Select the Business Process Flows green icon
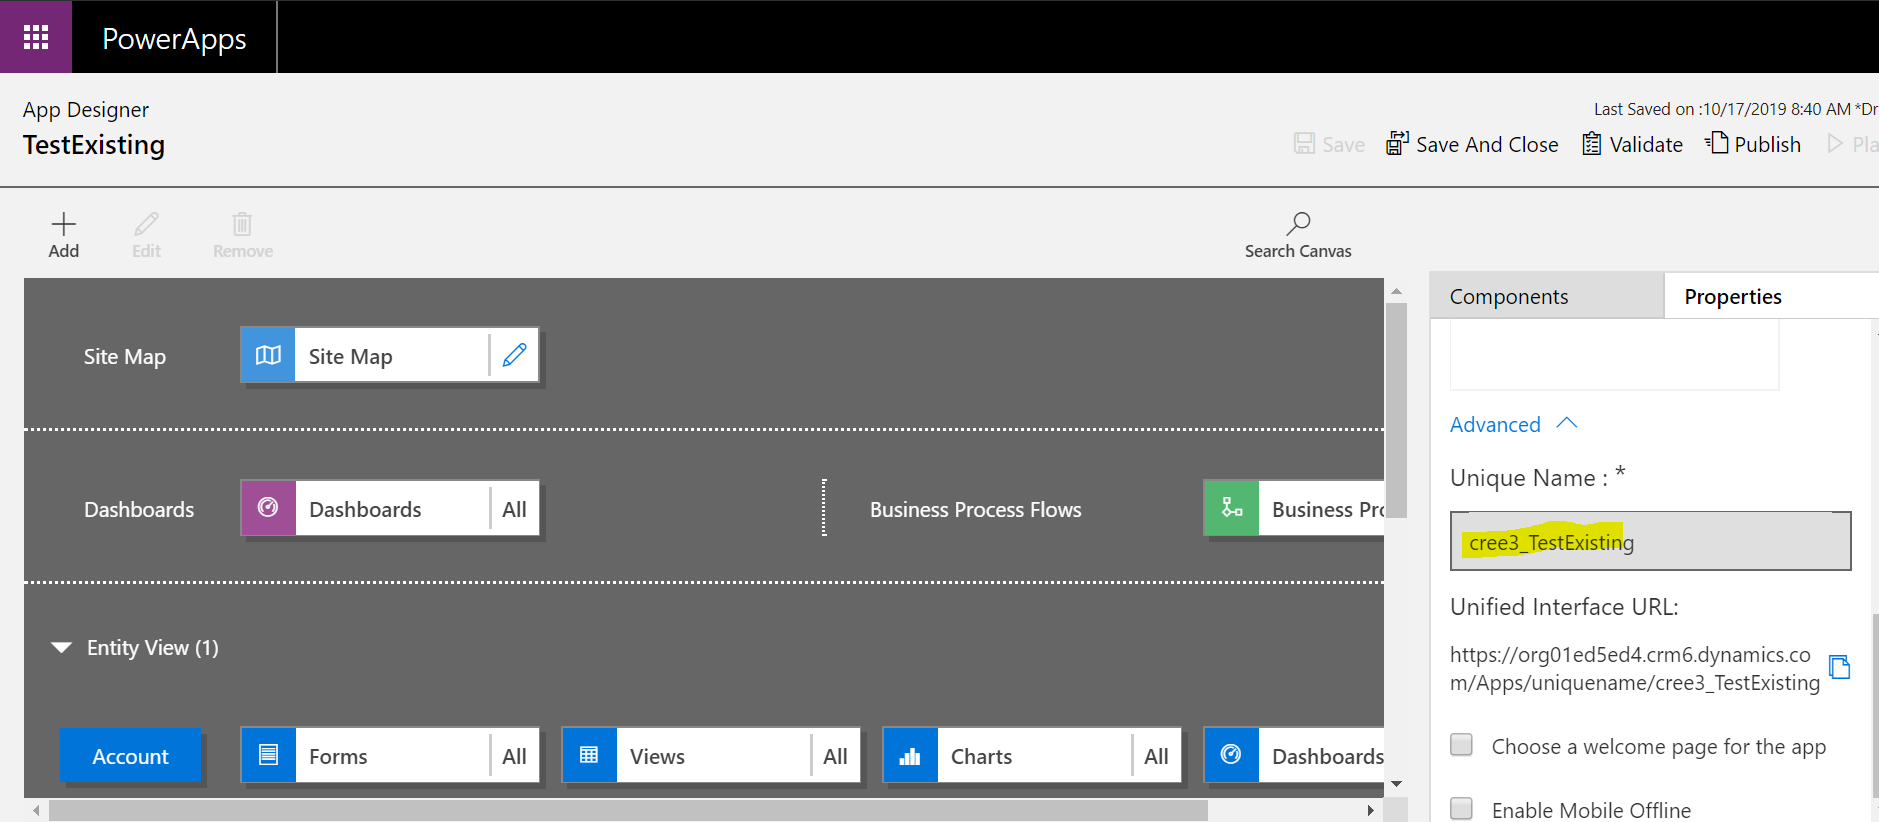 (1232, 508)
